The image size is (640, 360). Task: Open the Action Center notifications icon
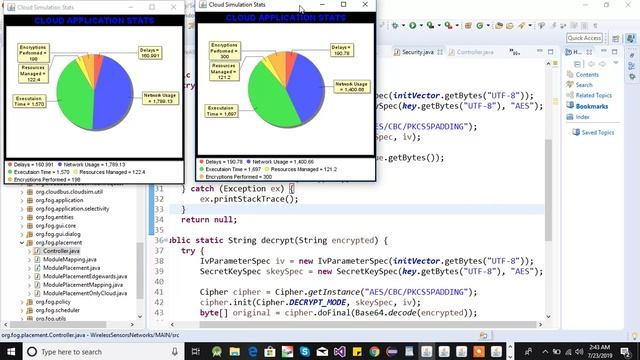click(x=626, y=351)
